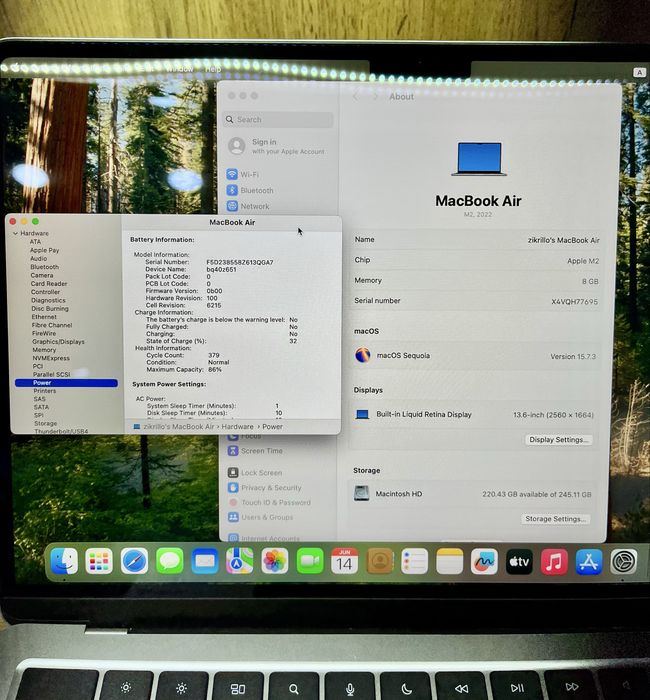Open System Settings icon in the Dock
Image resolution: width=650 pixels, height=700 pixels.
pos(624,562)
